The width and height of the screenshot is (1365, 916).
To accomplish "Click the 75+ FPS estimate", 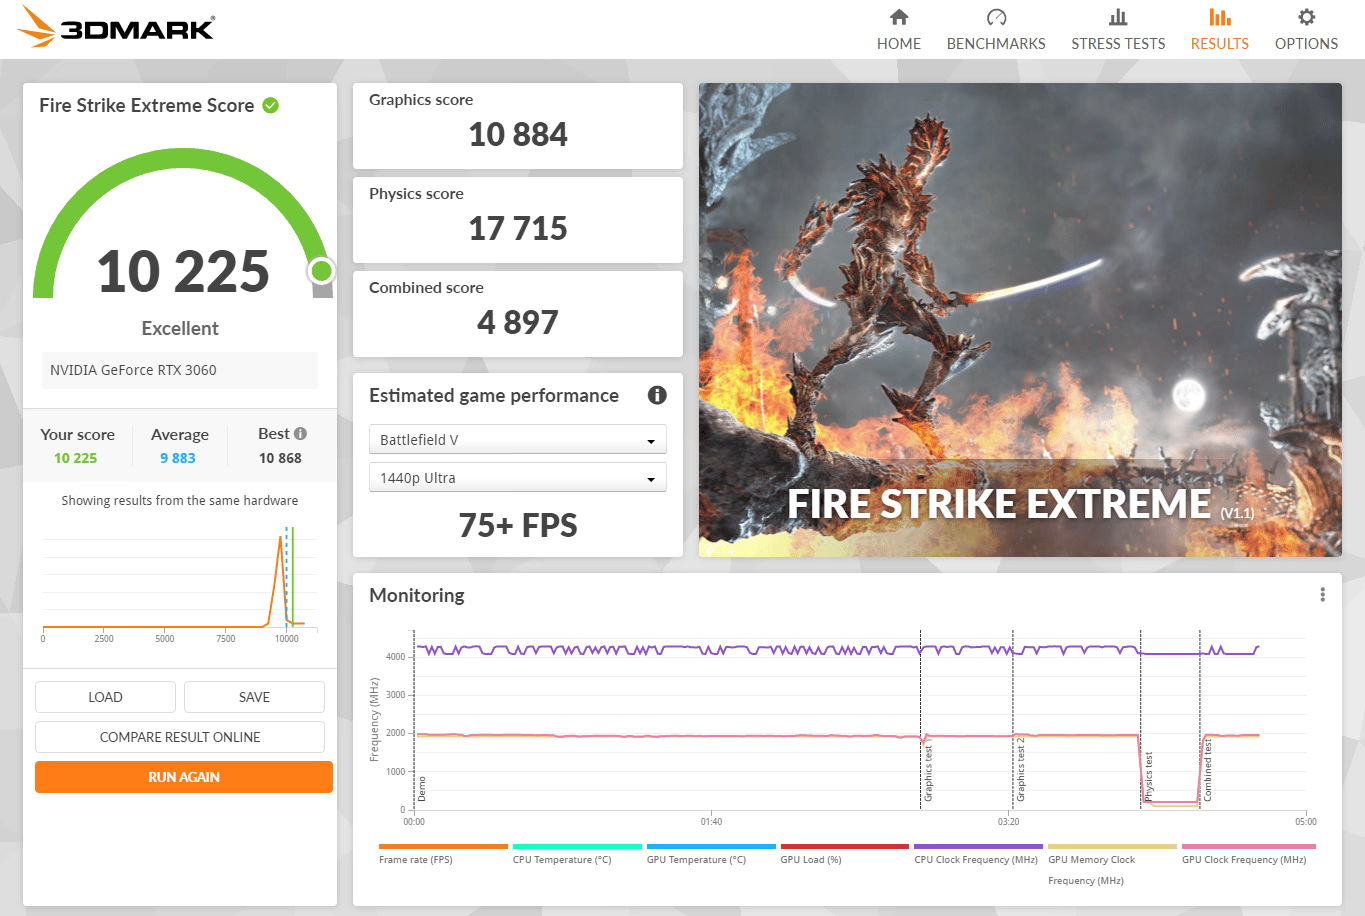I will (x=518, y=525).
